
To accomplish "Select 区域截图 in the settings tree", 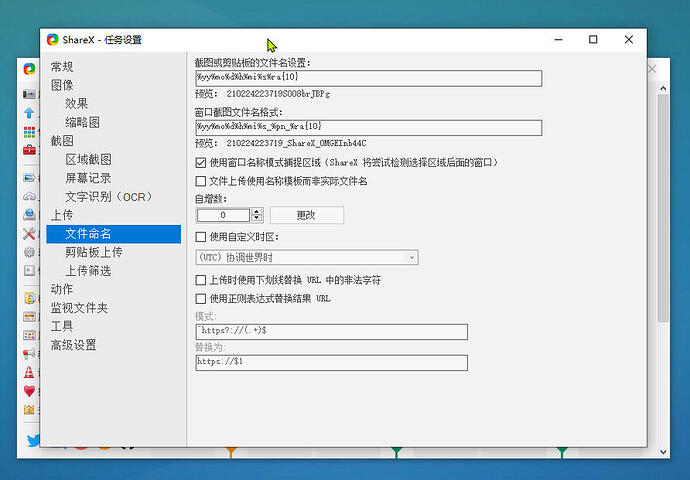I will coord(88,160).
